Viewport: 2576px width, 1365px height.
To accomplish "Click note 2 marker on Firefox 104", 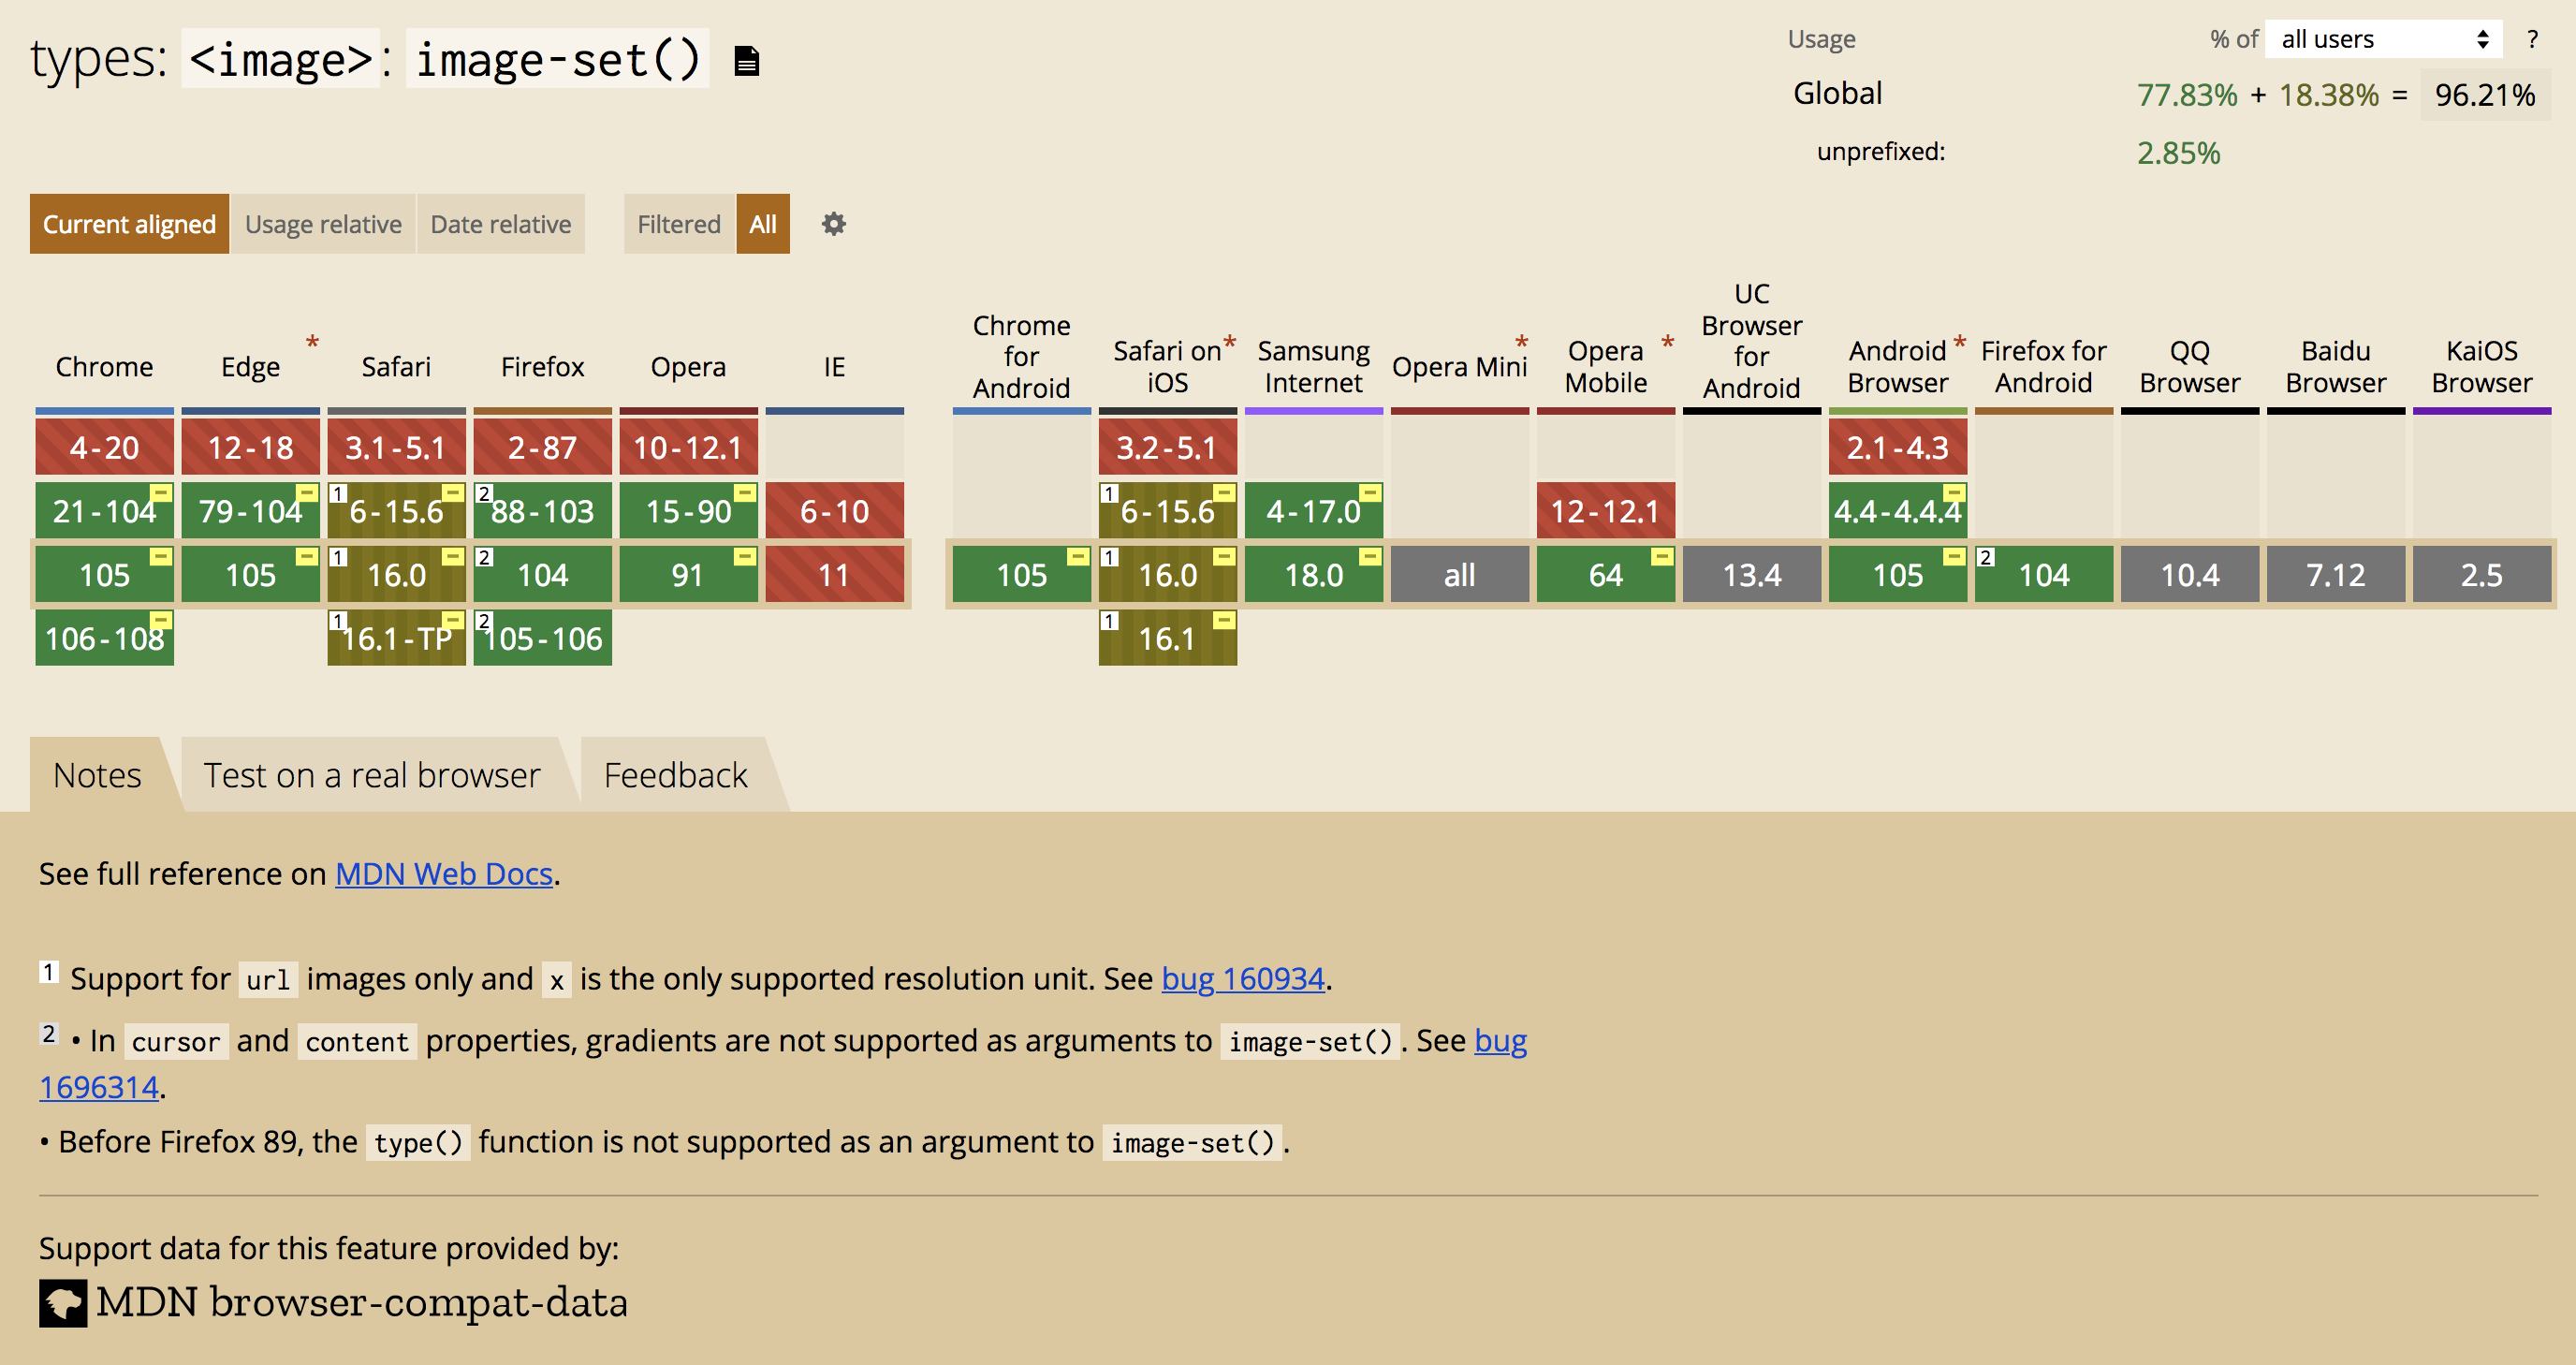I will coord(485,557).
